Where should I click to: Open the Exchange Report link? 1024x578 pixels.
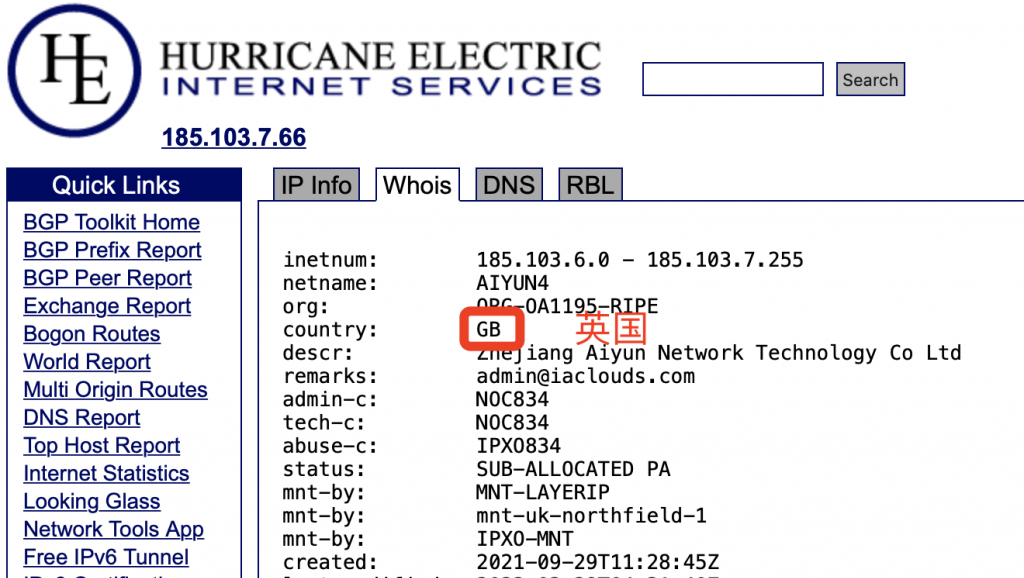pos(107,306)
